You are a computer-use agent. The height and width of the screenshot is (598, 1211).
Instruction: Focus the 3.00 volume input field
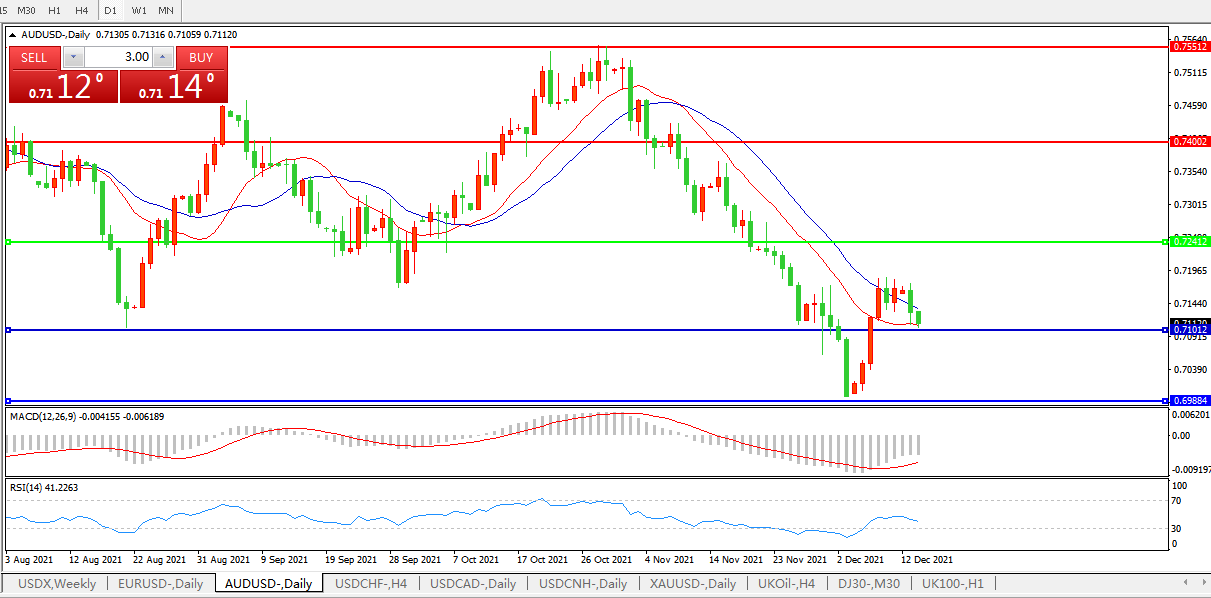tap(117, 57)
